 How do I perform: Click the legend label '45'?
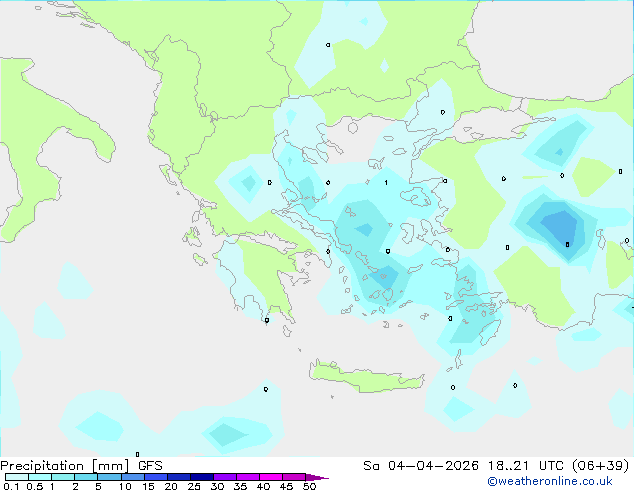pos(286,486)
